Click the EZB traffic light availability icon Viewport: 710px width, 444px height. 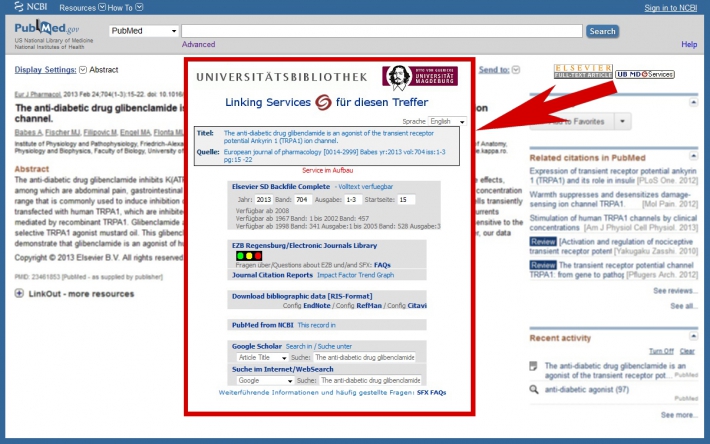coord(249,256)
